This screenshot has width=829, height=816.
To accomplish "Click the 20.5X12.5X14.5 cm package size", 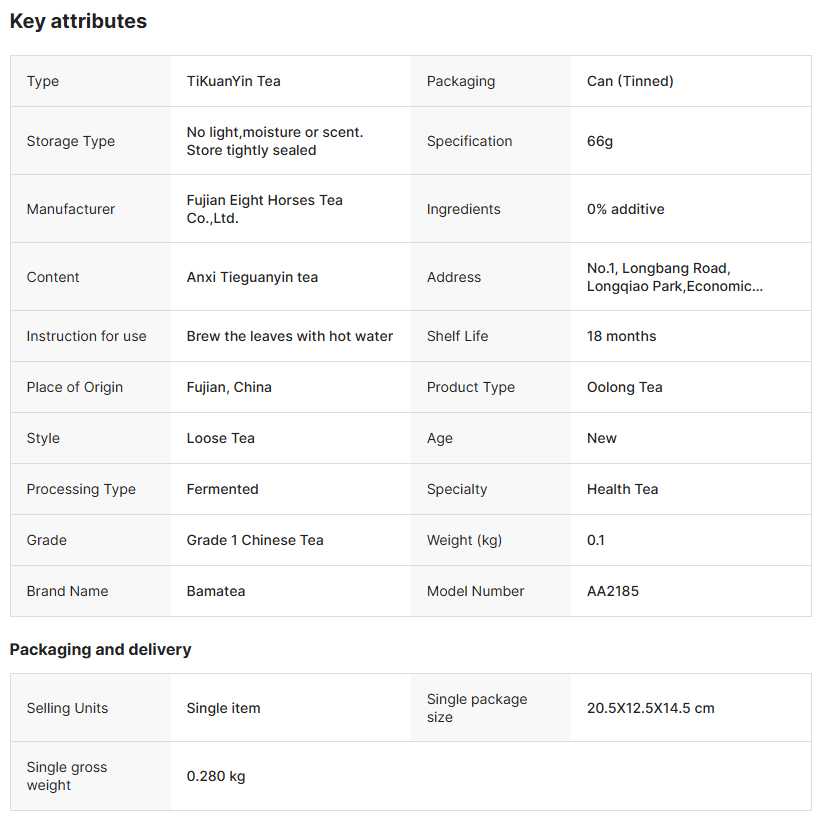I will [650, 708].
